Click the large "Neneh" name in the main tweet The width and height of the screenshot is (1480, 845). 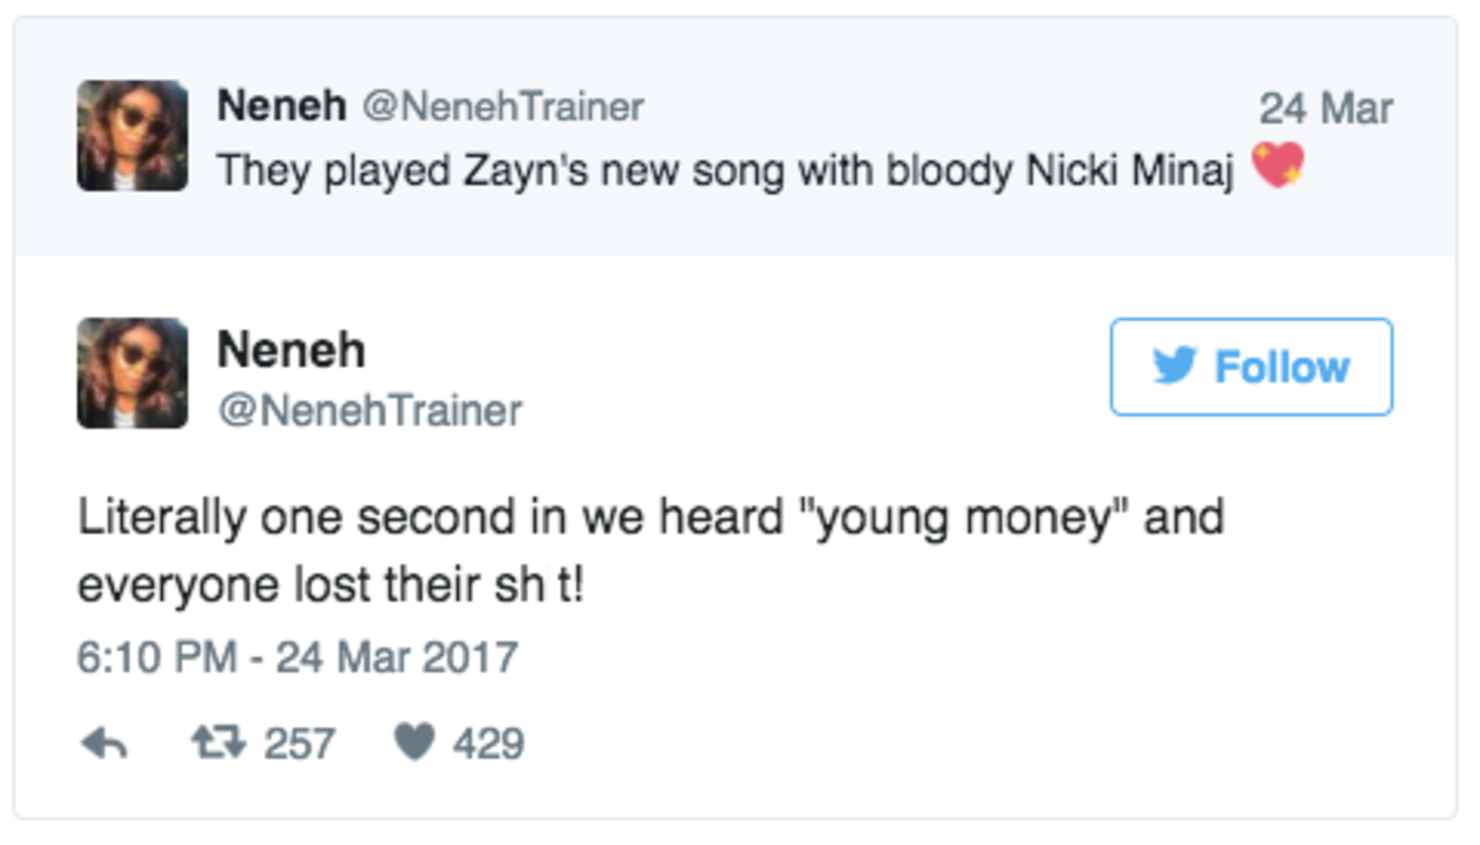click(x=291, y=350)
